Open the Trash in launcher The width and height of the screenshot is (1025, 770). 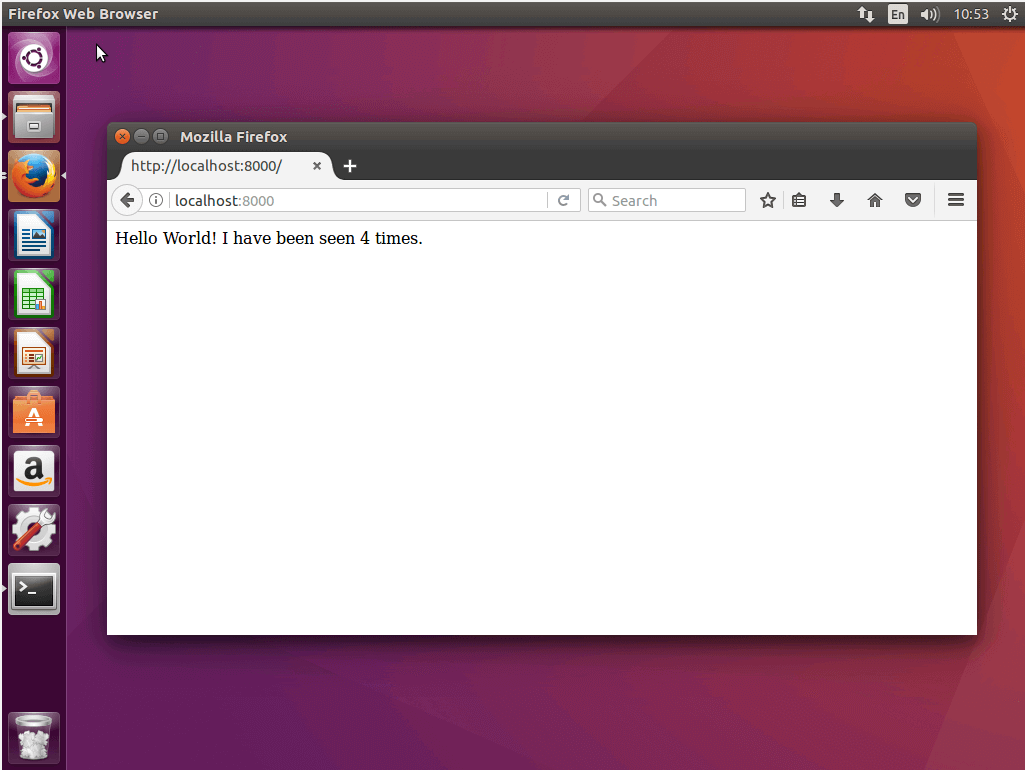point(34,738)
